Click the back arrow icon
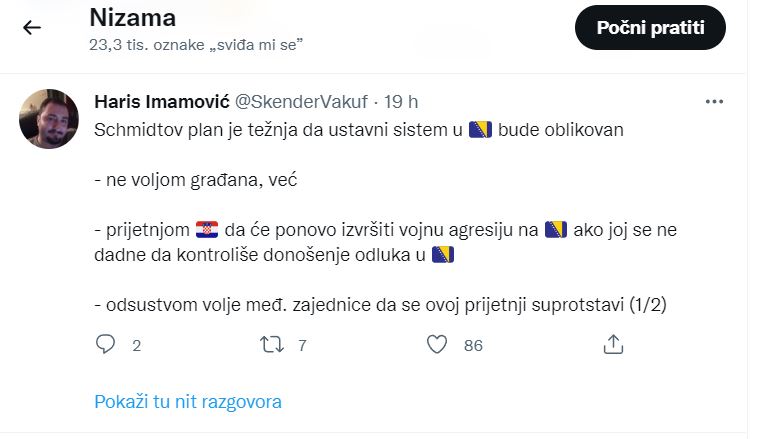This screenshot has height=439, width=772. tap(32, 28)
